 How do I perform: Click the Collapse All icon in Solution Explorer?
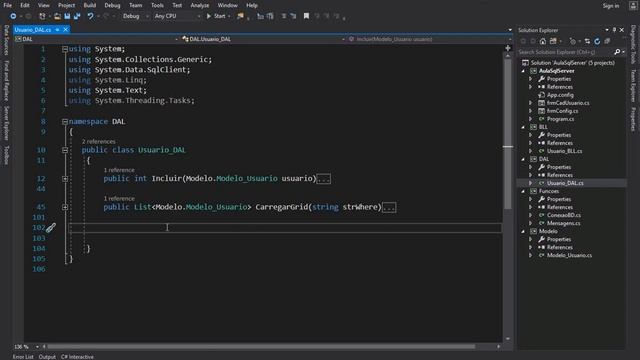tap(607, 41)
